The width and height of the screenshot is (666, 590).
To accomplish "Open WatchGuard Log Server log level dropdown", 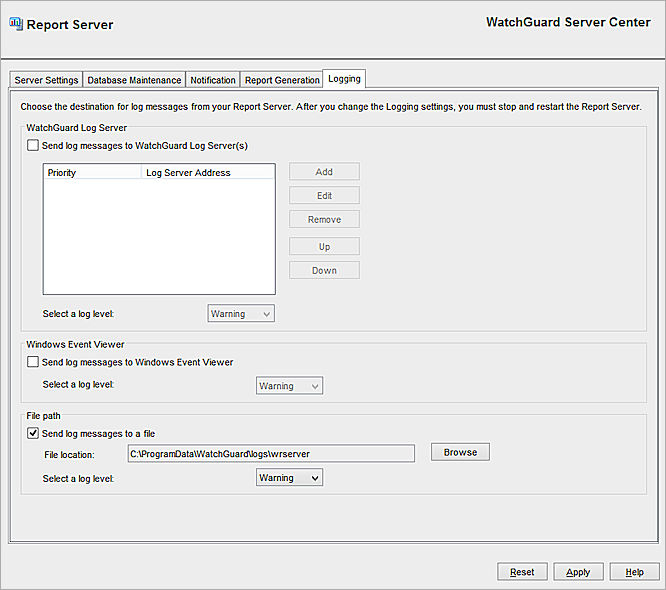I will pyautogui.click(x=241, y=314).
